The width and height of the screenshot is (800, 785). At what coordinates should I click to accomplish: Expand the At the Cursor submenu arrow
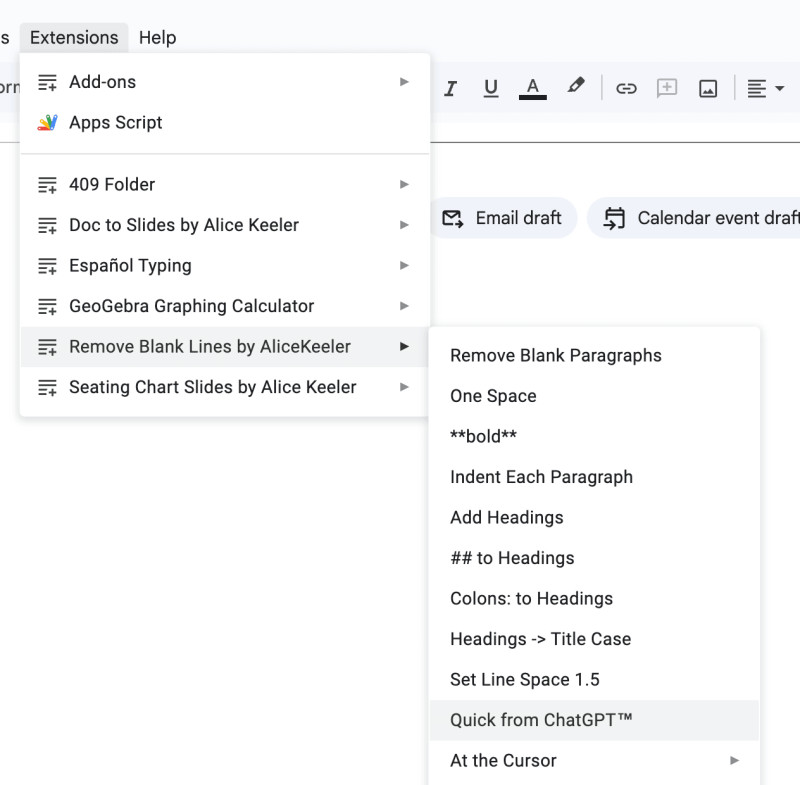[734, 761]
